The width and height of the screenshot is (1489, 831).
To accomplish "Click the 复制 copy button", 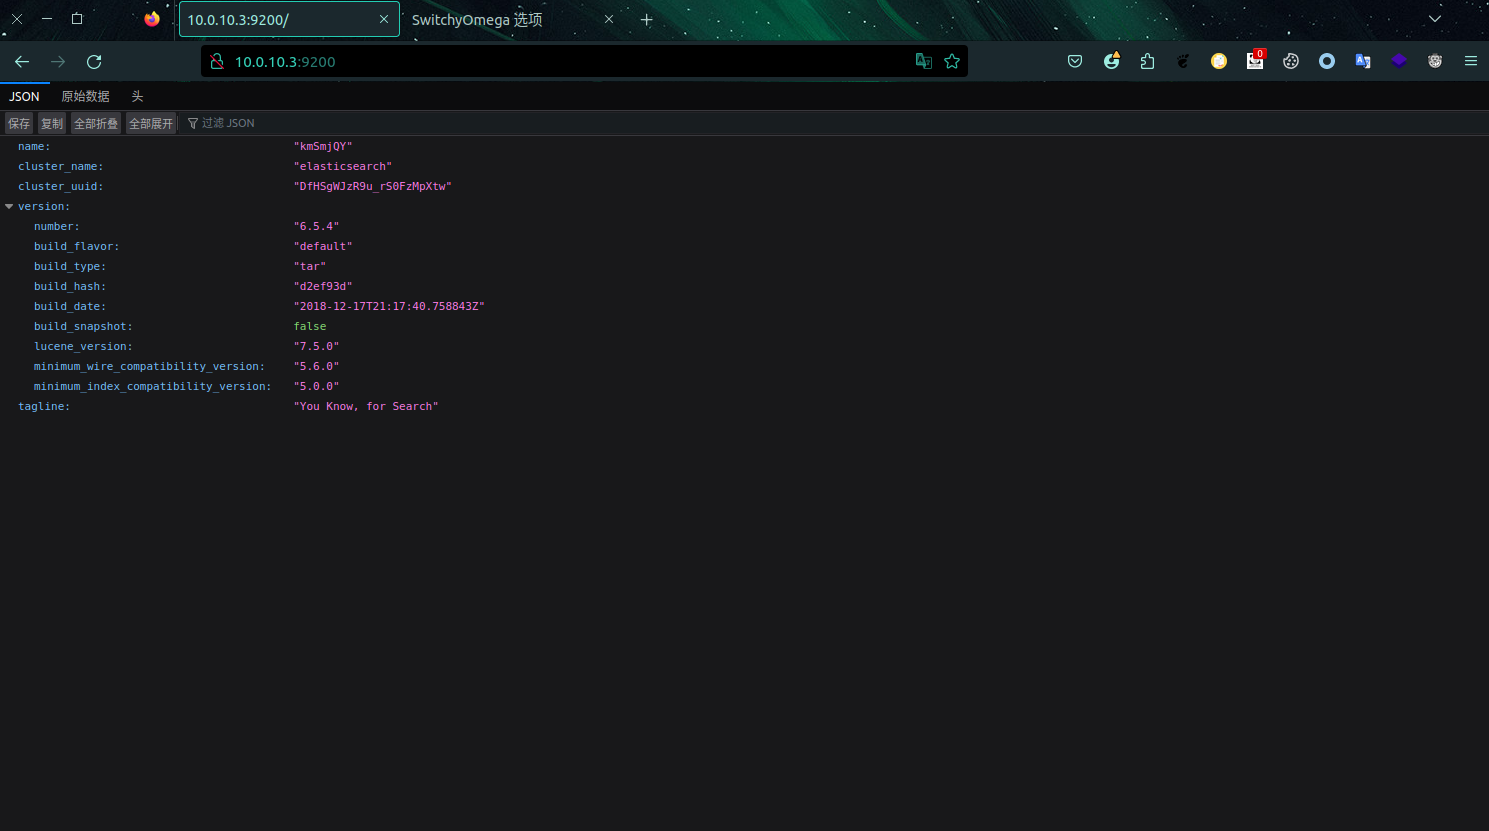I will pos(52,123).
